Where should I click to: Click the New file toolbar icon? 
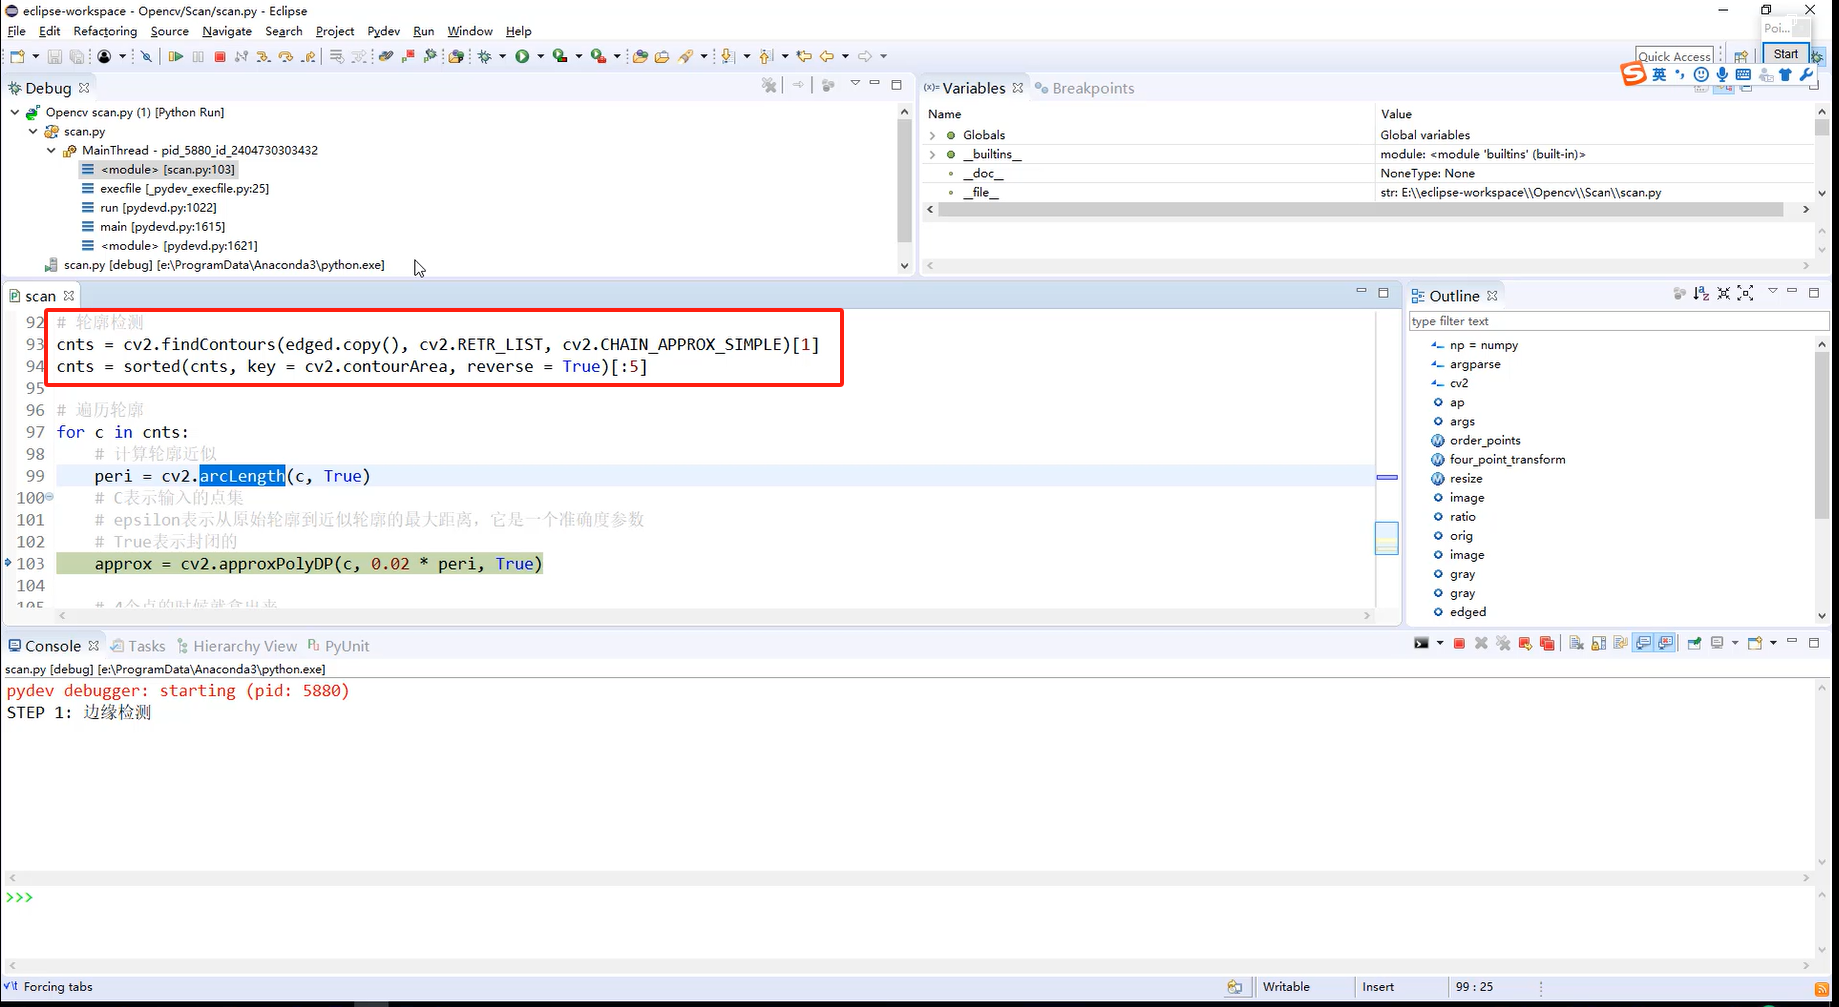(x=17, y=56)
